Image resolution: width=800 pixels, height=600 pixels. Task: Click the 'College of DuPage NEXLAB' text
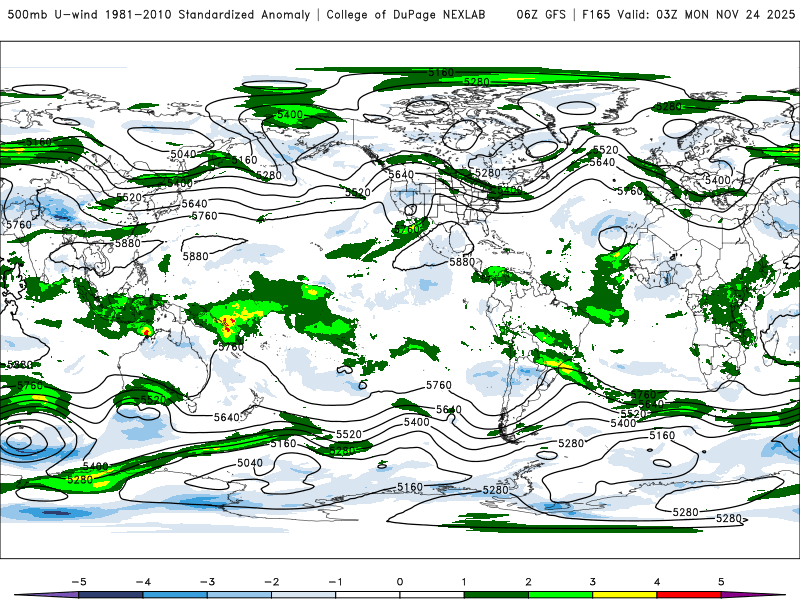pyautogui.click(x=406, y=14)
